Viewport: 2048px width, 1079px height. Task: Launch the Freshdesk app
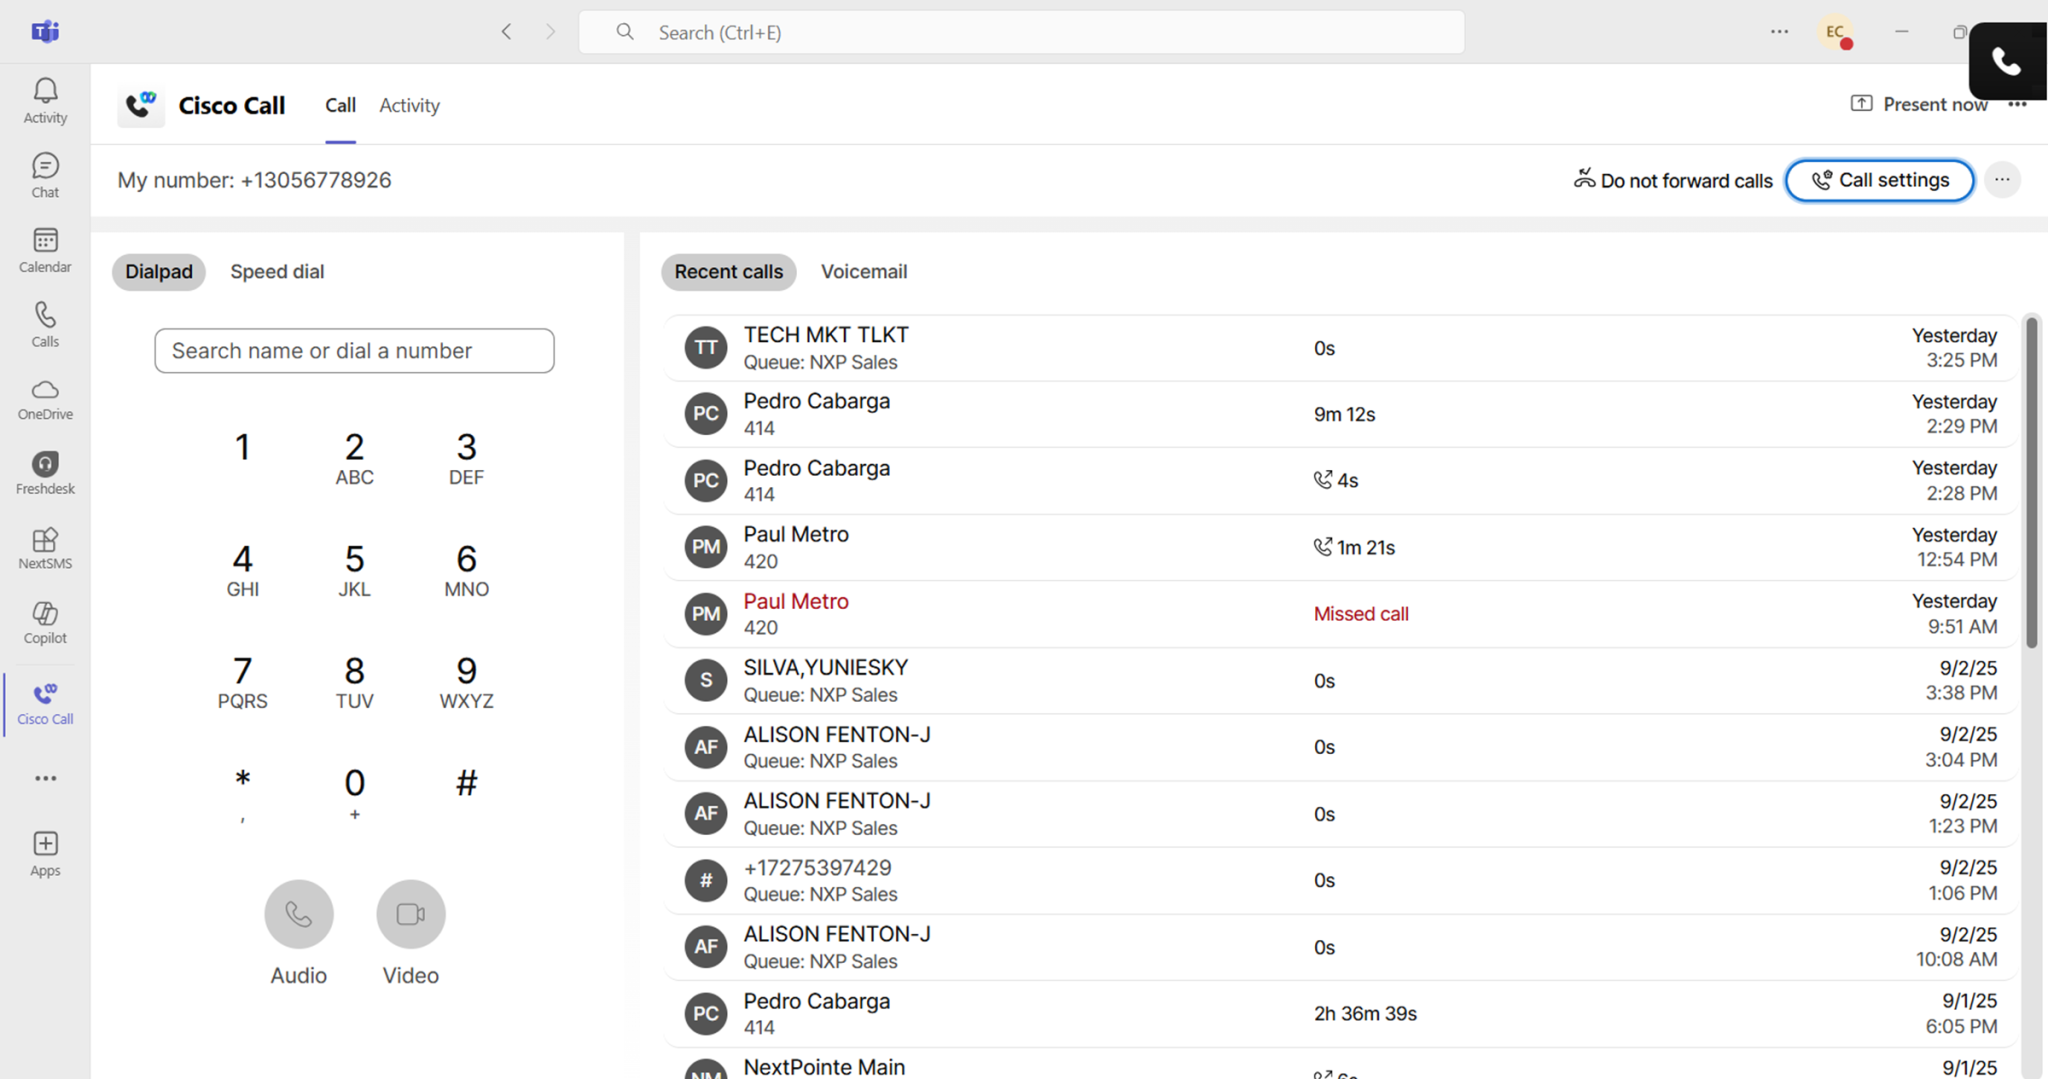coord(45,473)
